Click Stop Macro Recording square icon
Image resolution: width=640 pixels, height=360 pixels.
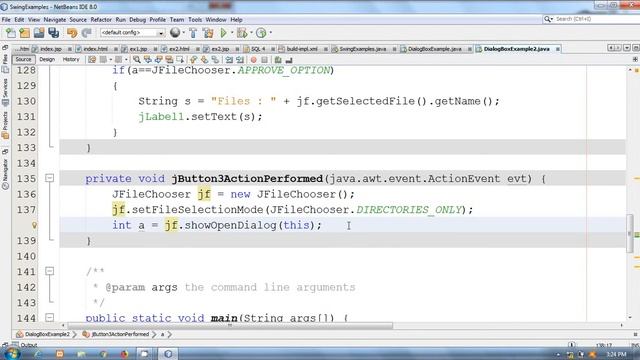pos(264,60)
